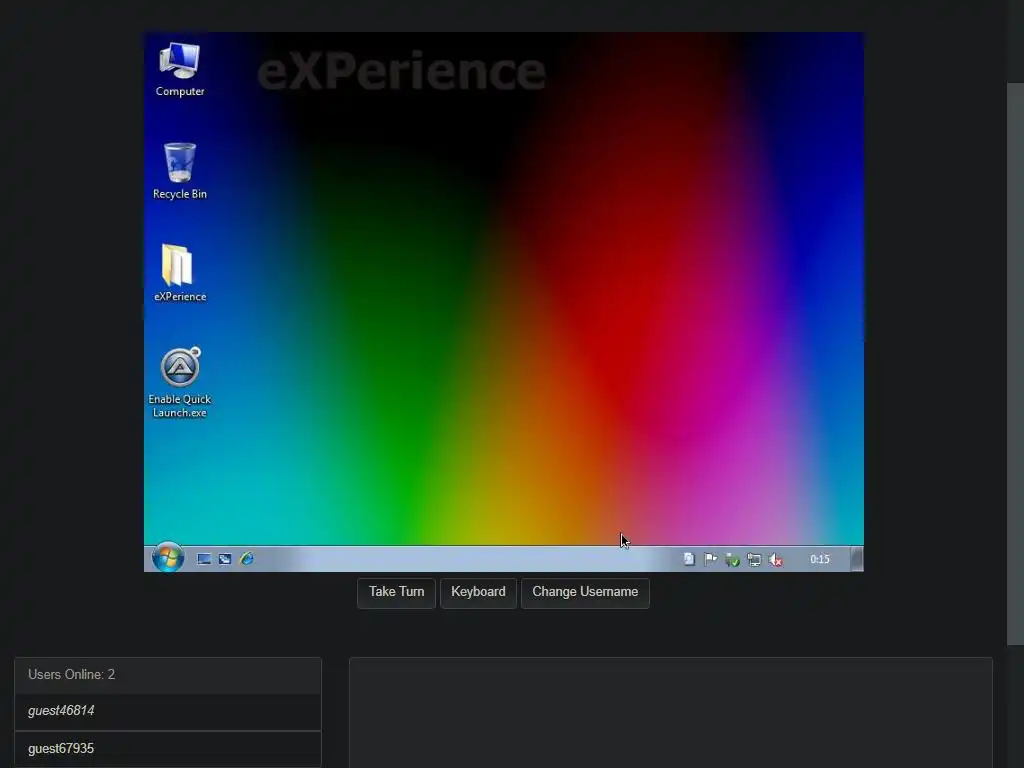Launch Internet Explorer from quick launch
The image size is (1024, 768).
pos(247,559)
